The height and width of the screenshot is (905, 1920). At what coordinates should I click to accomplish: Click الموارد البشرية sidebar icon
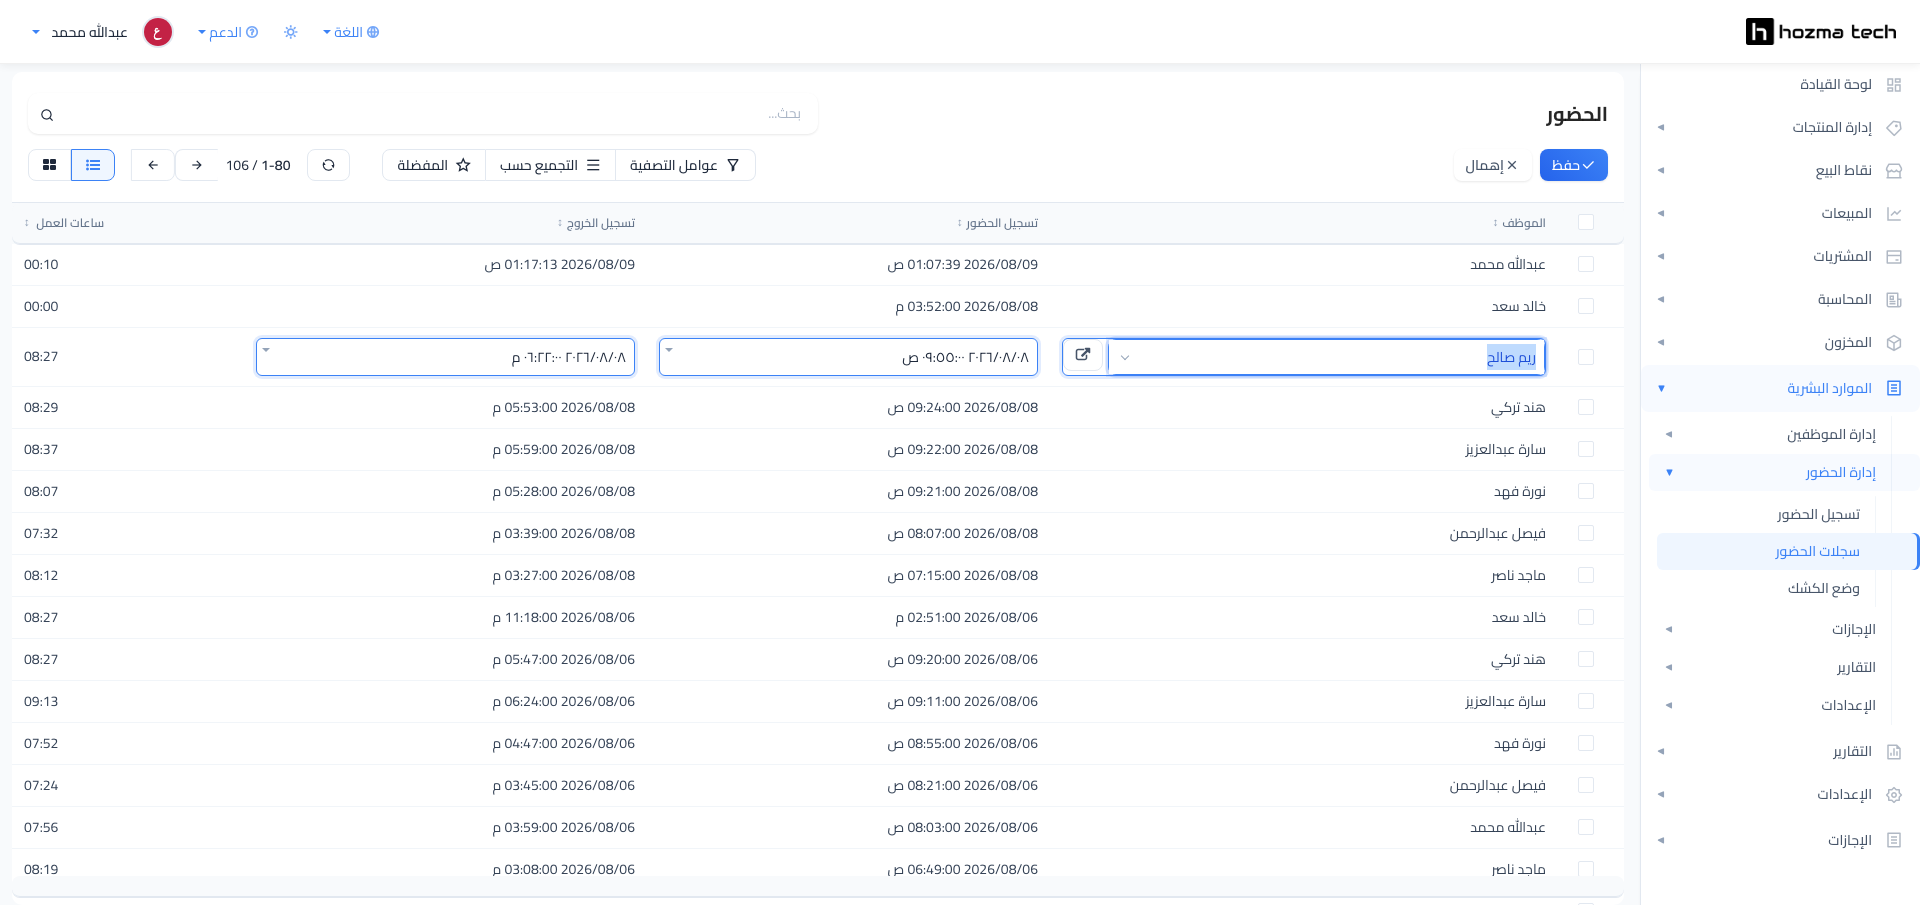pos(1894,388)
